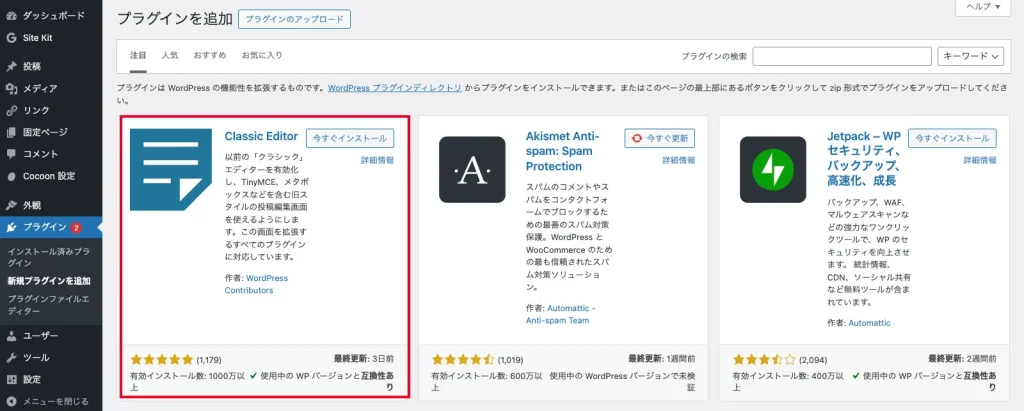Open 詳細情報 for Akismet

click(x=679, y=160)
